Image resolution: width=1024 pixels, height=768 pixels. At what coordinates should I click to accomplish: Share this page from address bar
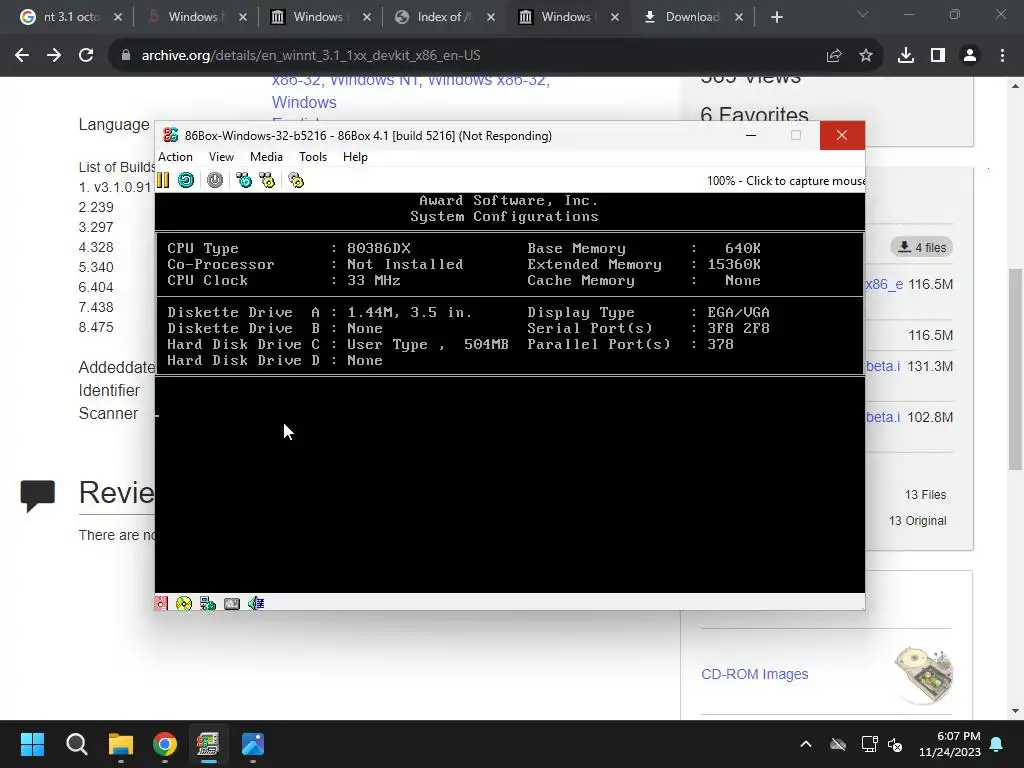tap(834, 56)
